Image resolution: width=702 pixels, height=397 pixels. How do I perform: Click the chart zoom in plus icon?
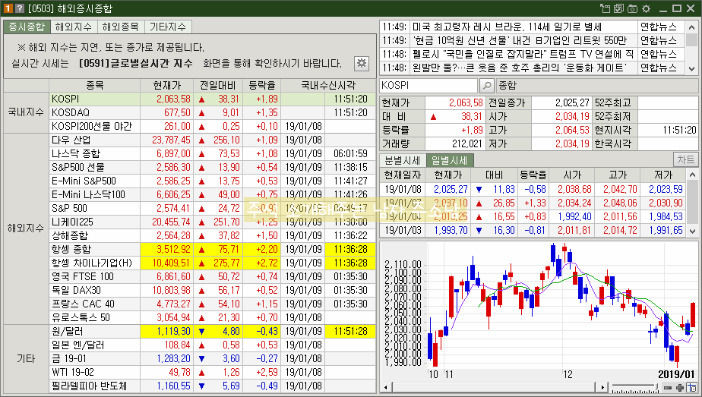click(x=680, y=388)
